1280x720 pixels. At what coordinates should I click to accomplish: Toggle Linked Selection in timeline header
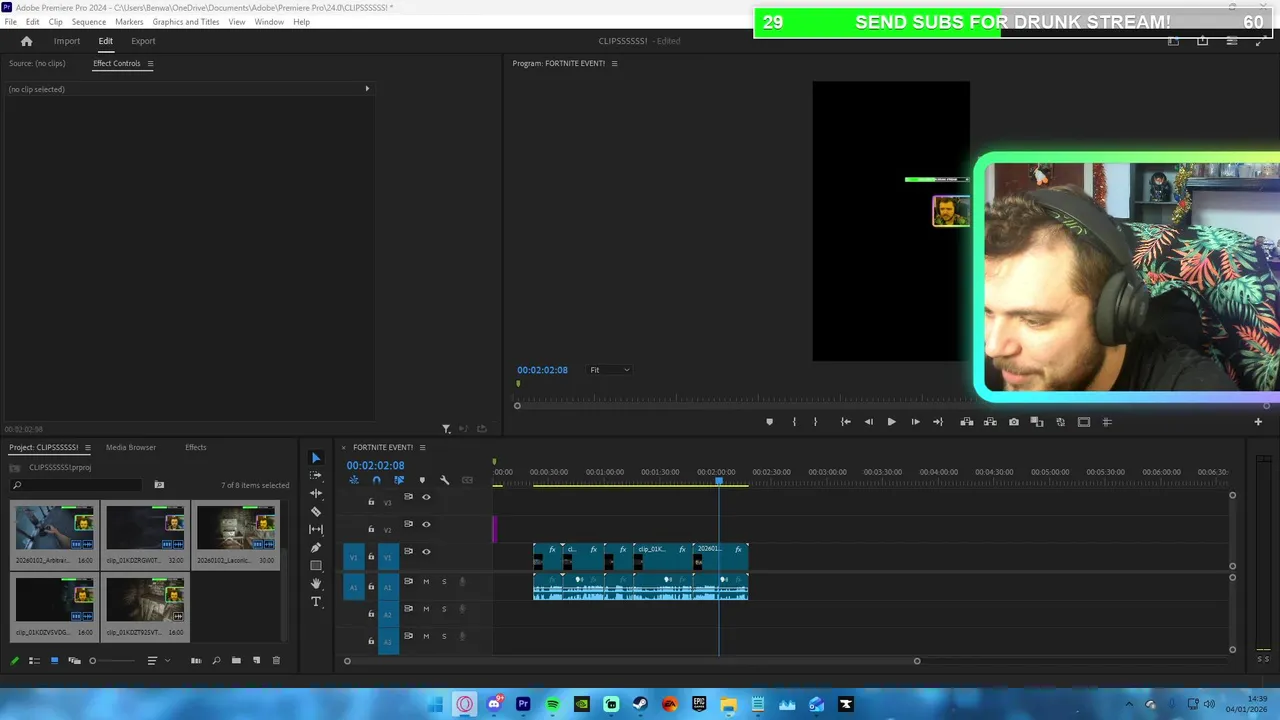(x=399, y=480)
